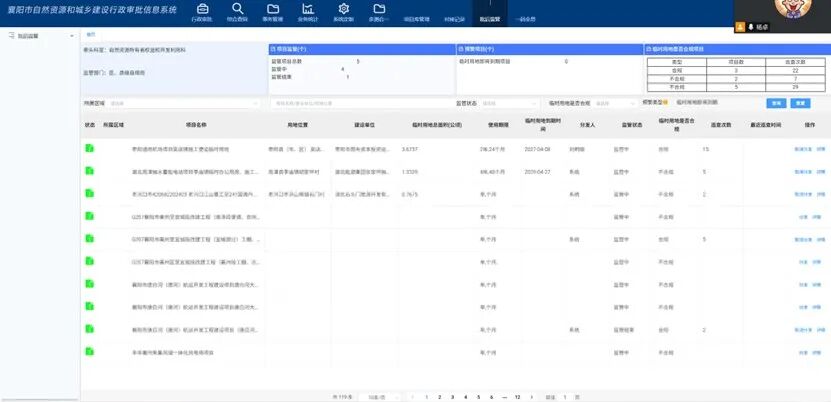The width and height of the screenshot is (831, 402).
Task: Click the green status icon in first row
Action: point(89,148)
